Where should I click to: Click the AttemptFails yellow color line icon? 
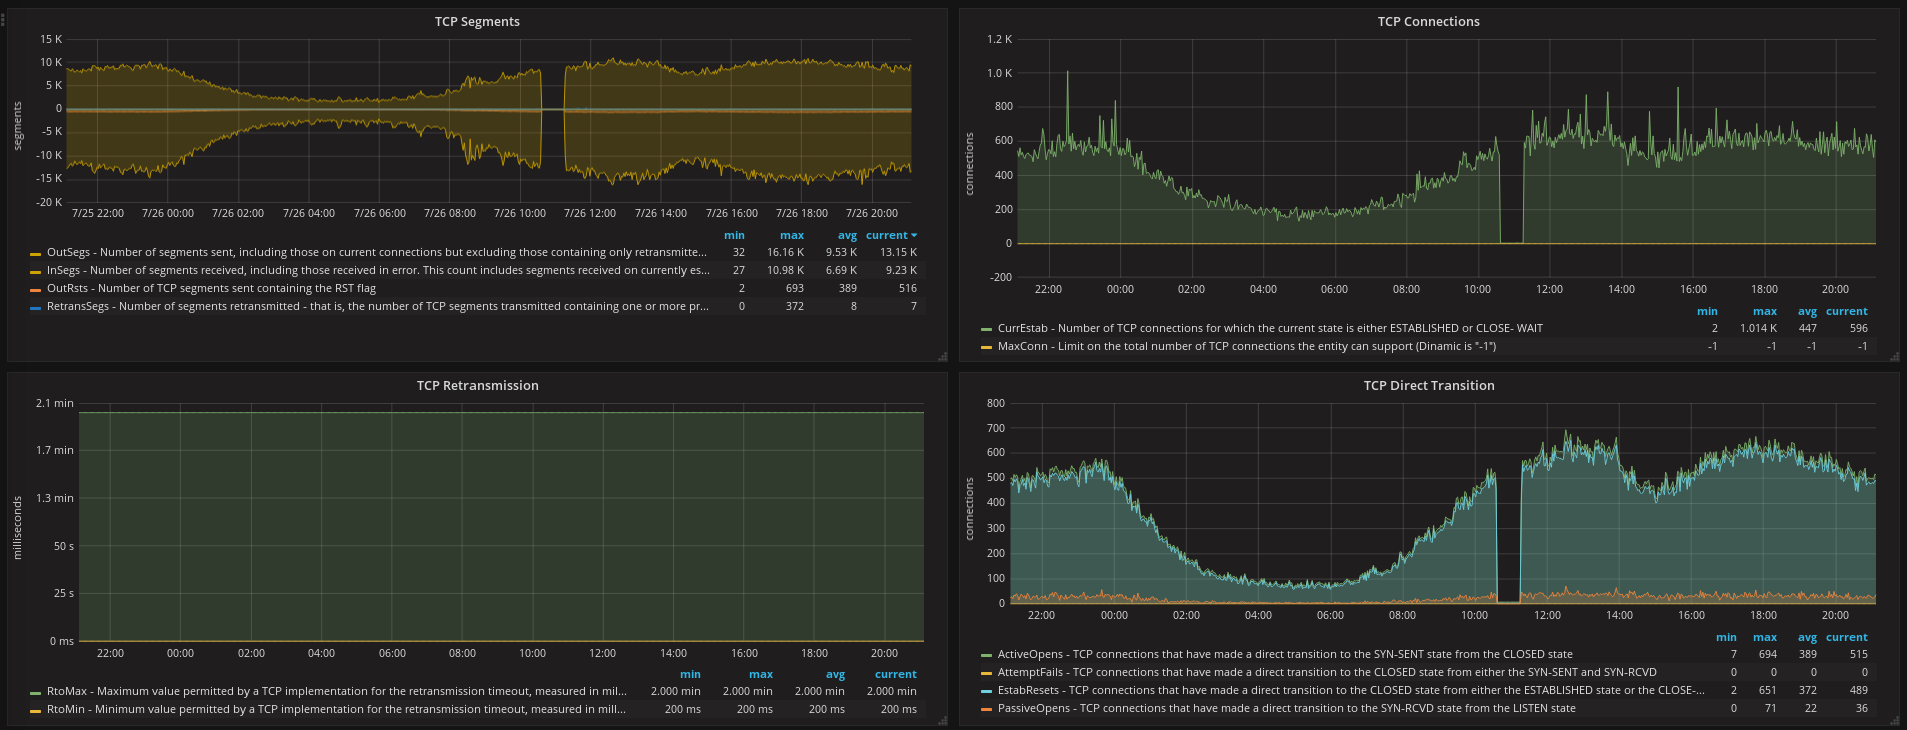(x=987, y=674)
